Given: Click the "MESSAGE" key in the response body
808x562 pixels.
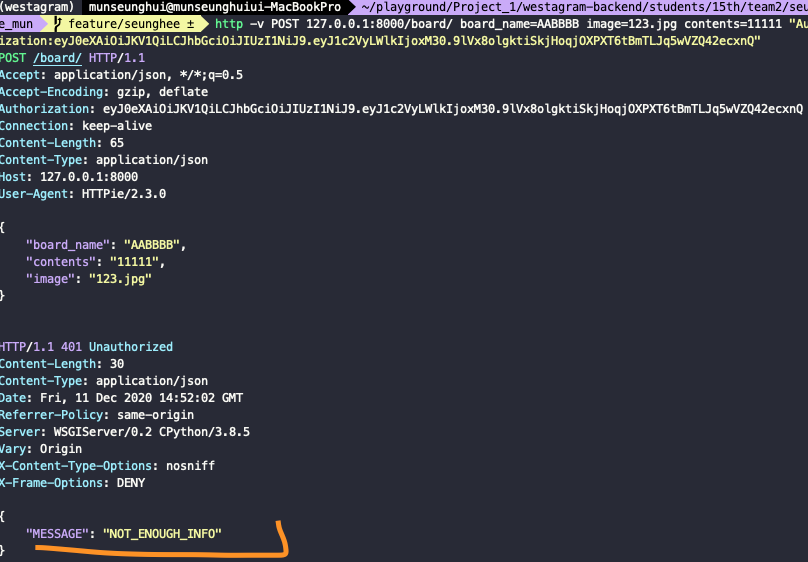Looking at the screenshot, I should [x=57, y=534].
